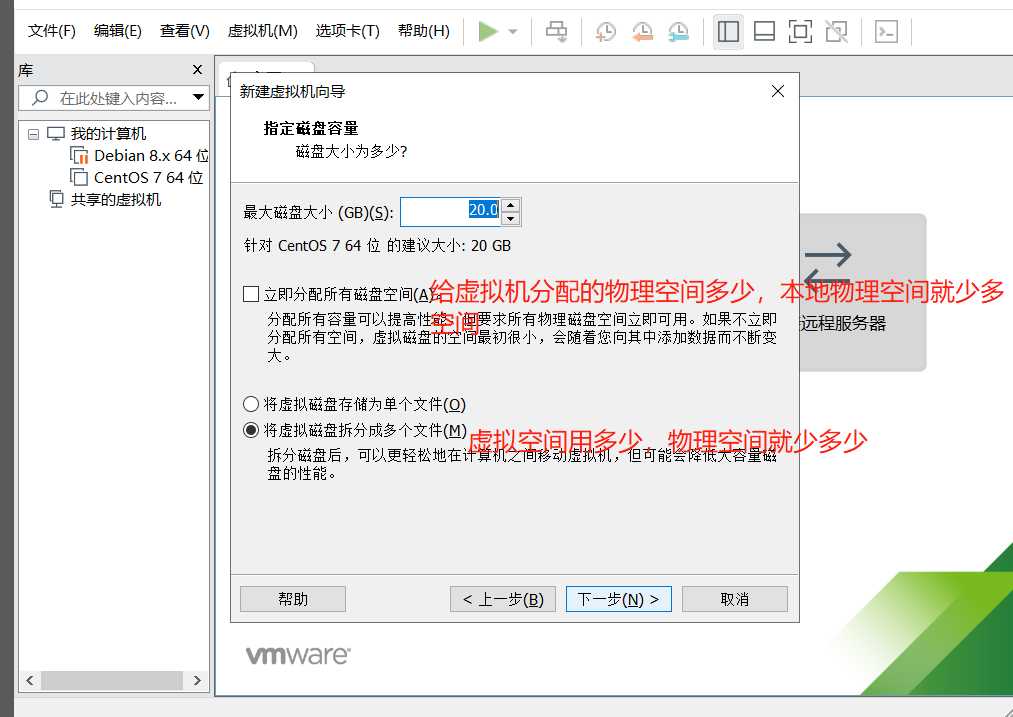Increase disk size with up spinner arrow
This screenshot has height=717, width=1013.
511,205
